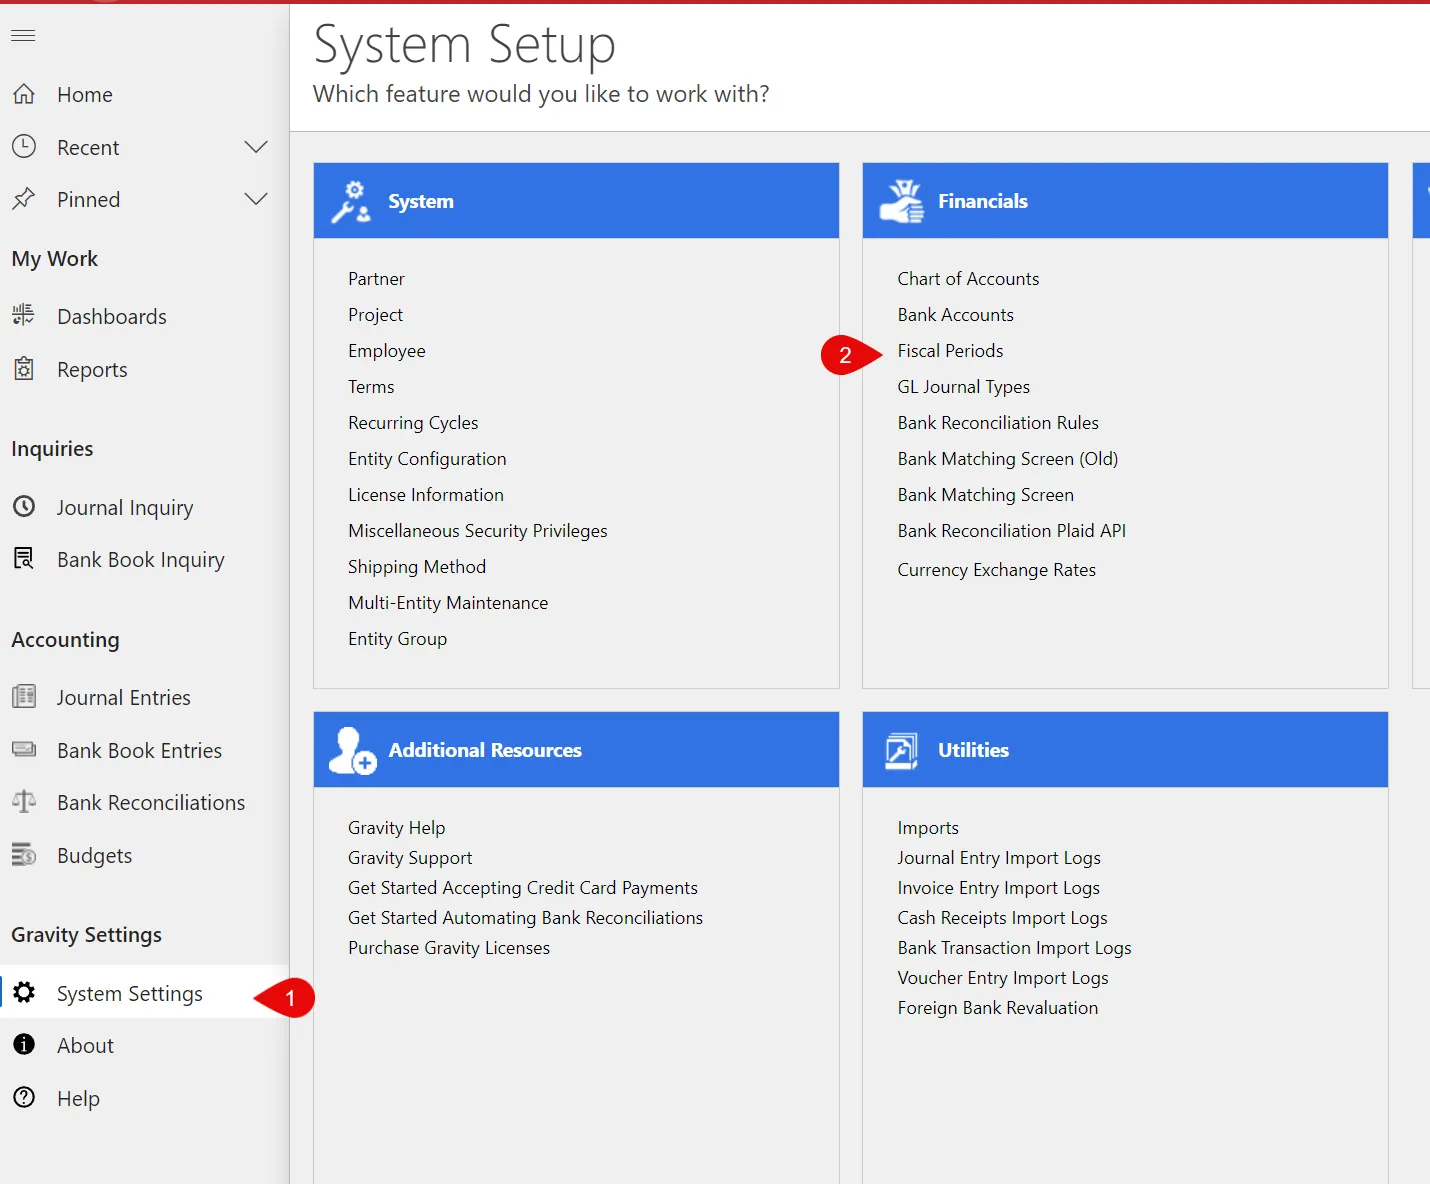Click the Journal Inquiry clock icon

click(x=24, y=507)
